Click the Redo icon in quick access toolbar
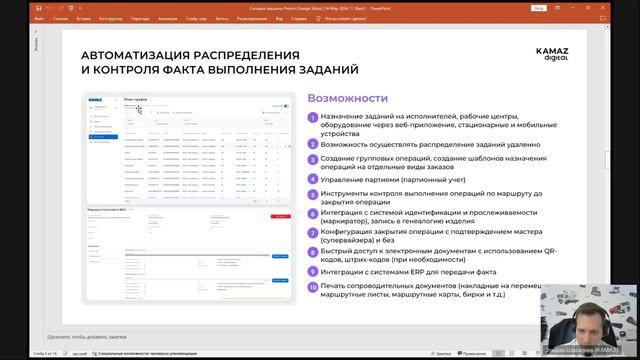 60,8
